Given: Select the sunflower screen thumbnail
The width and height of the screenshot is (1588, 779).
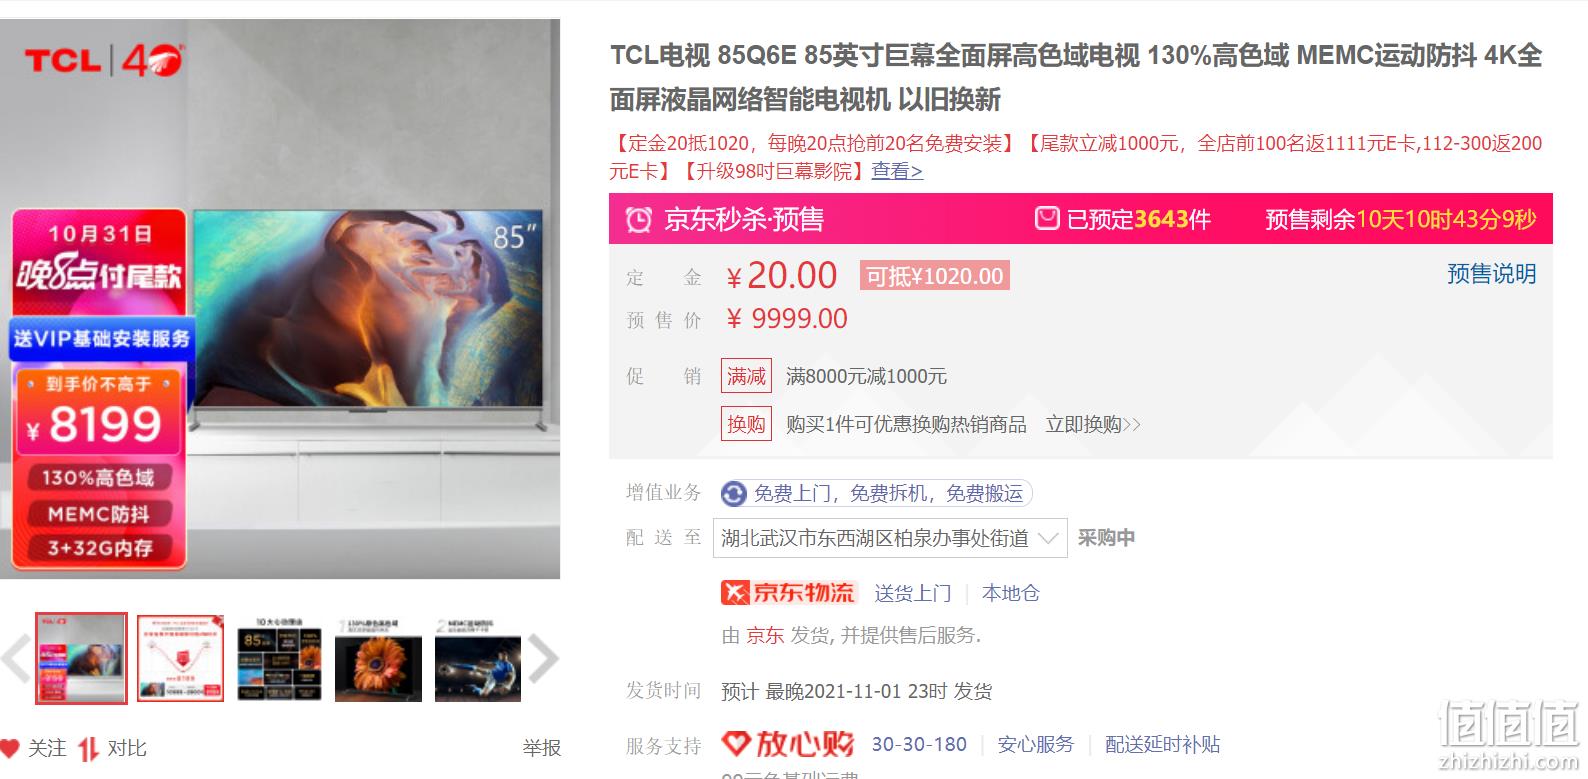Looking at the screenshot, I should tap(378, 658).
